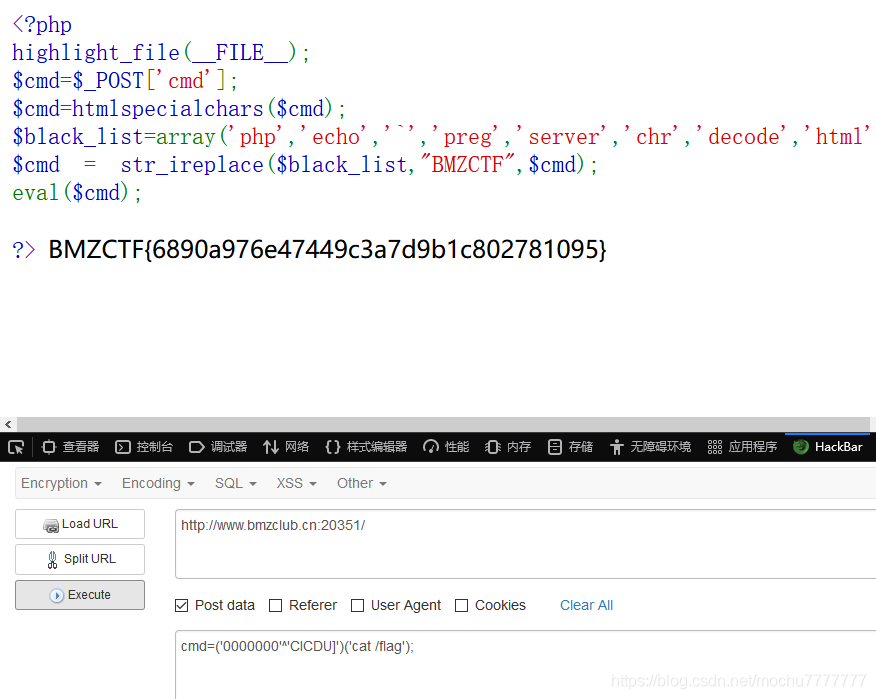
Task: Focus the post data cmd text area
Action: click(x=525, y=665)
